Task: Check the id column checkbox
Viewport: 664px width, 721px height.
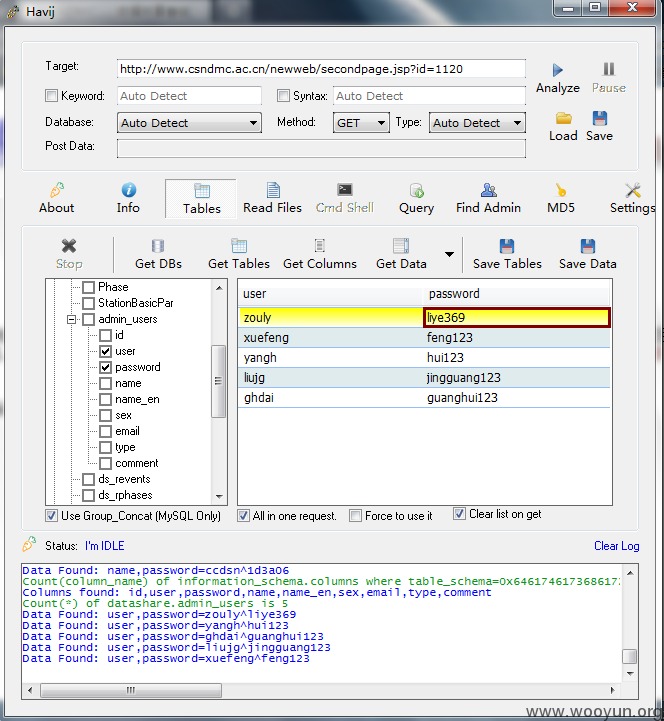Action: [105, 335]
